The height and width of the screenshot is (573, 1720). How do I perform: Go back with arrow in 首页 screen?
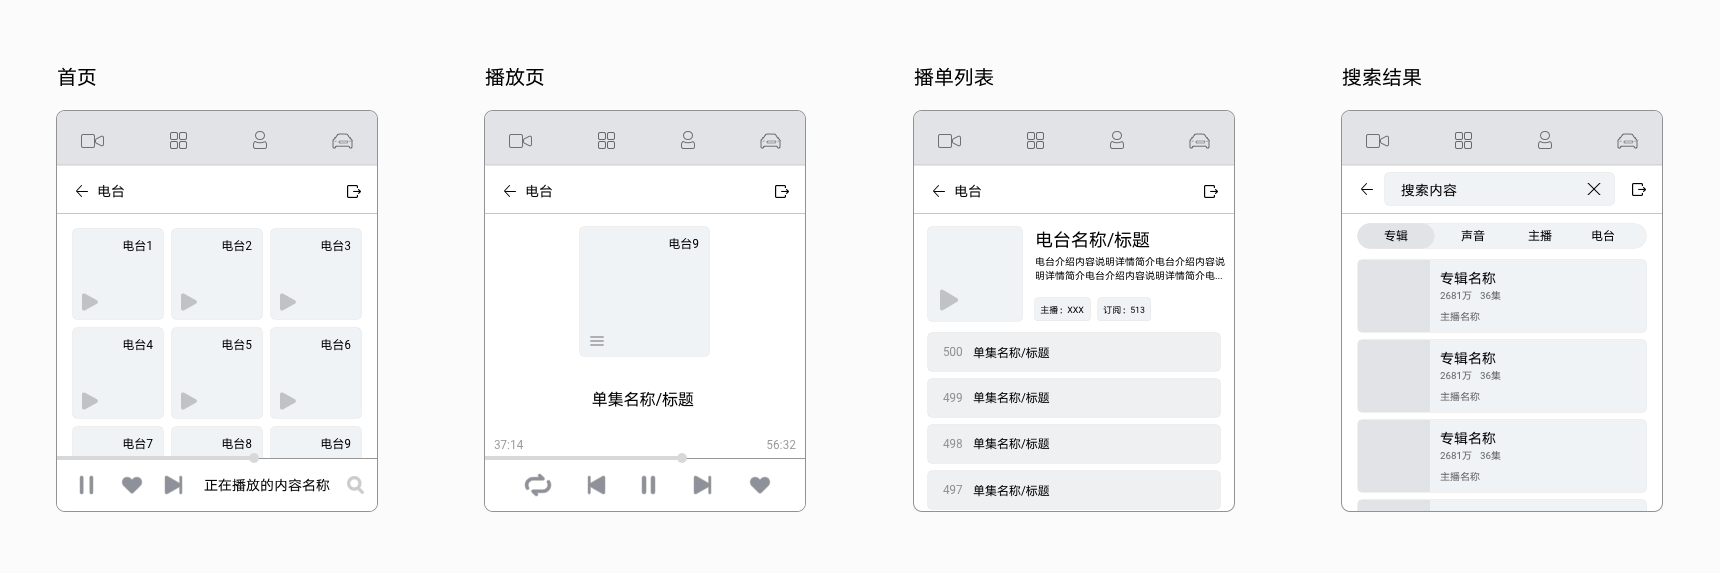(82, 191)
